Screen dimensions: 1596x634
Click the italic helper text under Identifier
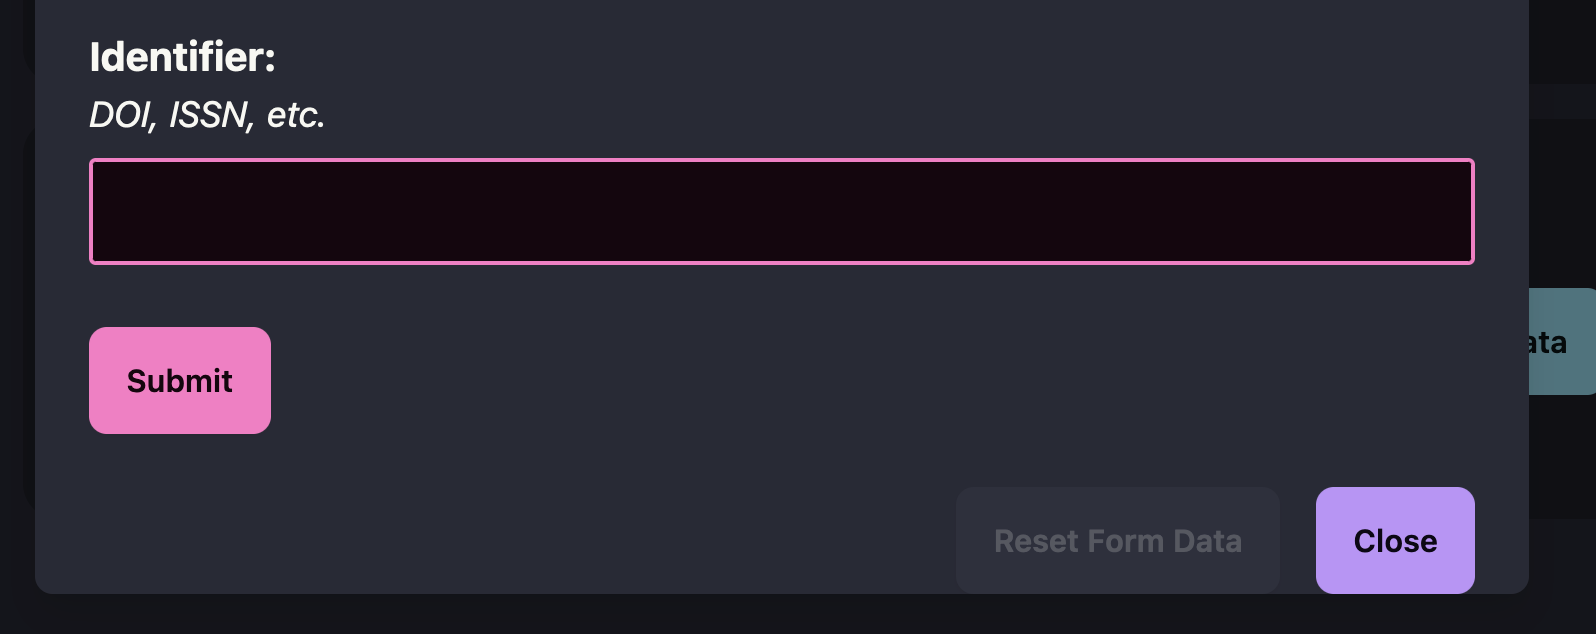(207, 115)
